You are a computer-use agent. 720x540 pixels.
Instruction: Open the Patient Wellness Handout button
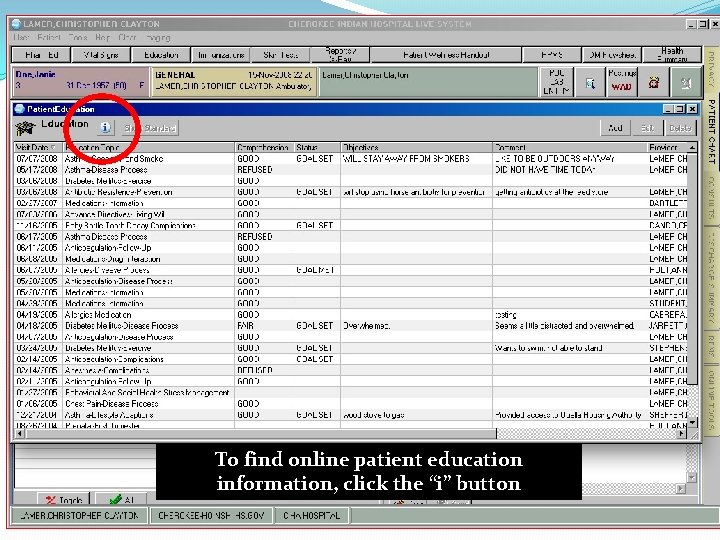pos(446,55)
